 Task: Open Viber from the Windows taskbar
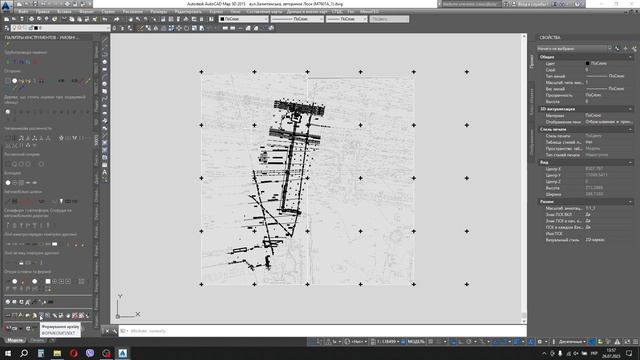point(90,353)
